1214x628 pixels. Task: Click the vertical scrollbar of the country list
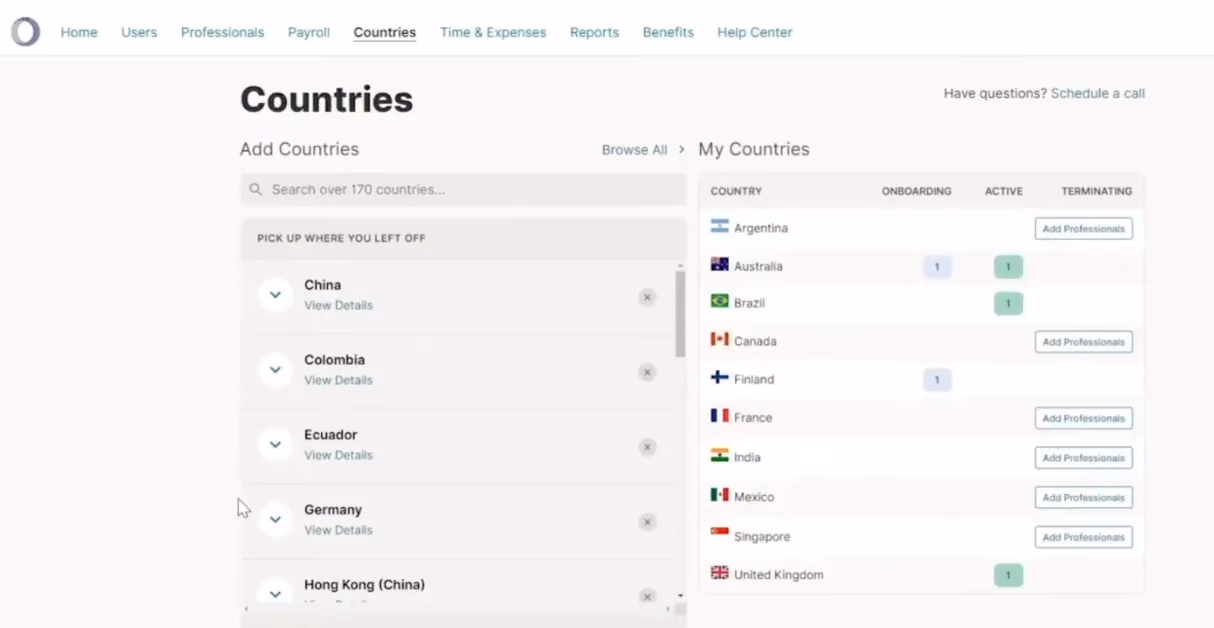click(x=680, y=315)
